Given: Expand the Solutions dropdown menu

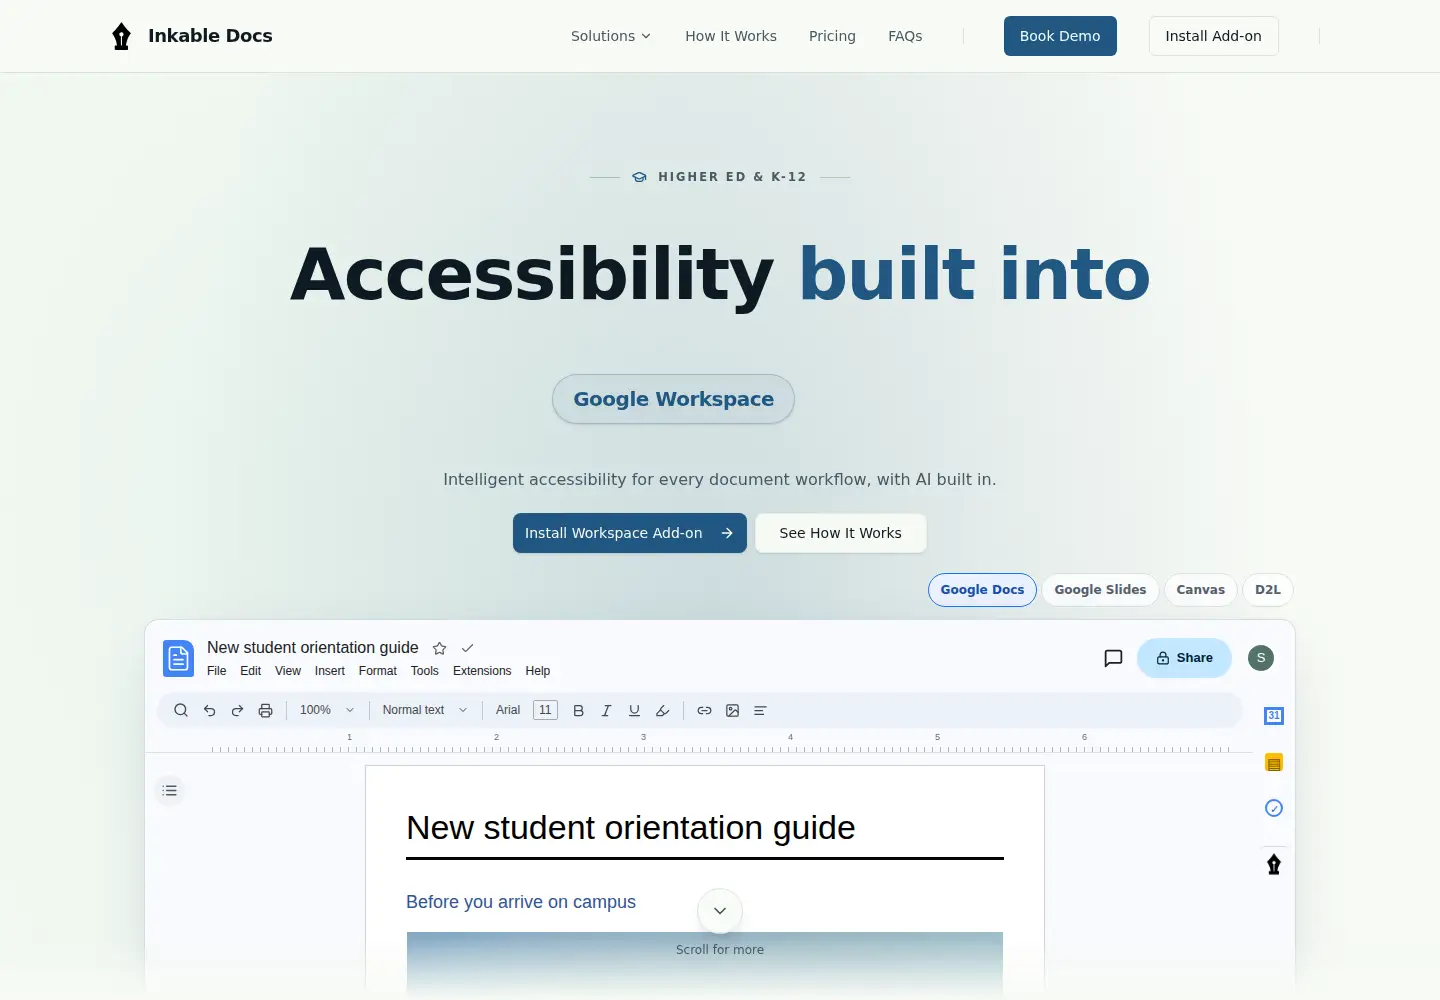Looking at the screenshot, I should pos(611,36).
